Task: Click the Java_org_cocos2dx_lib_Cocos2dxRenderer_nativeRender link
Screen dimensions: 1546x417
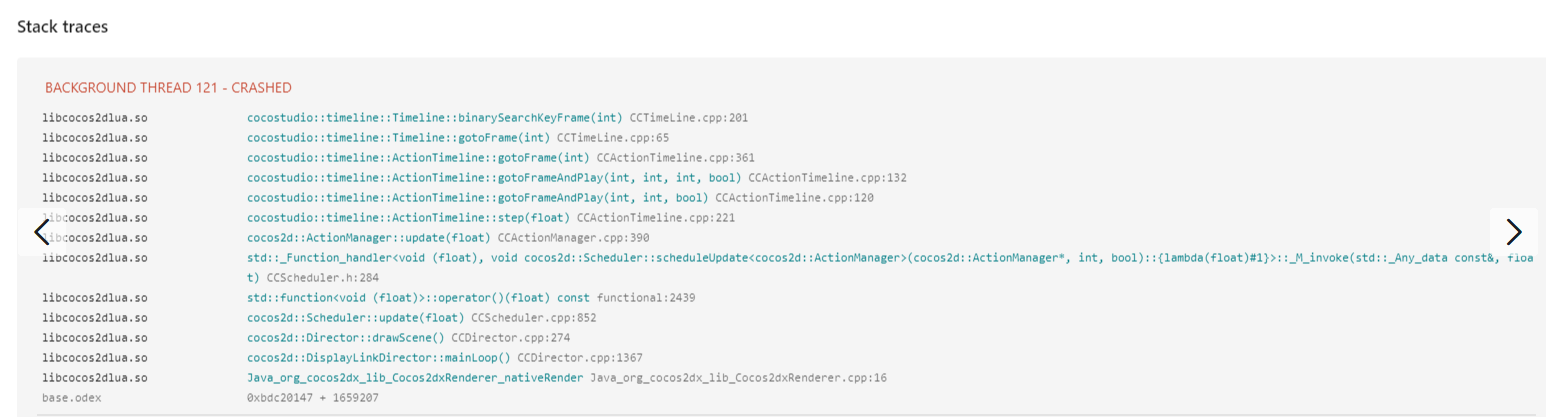Action: [415, 378]
